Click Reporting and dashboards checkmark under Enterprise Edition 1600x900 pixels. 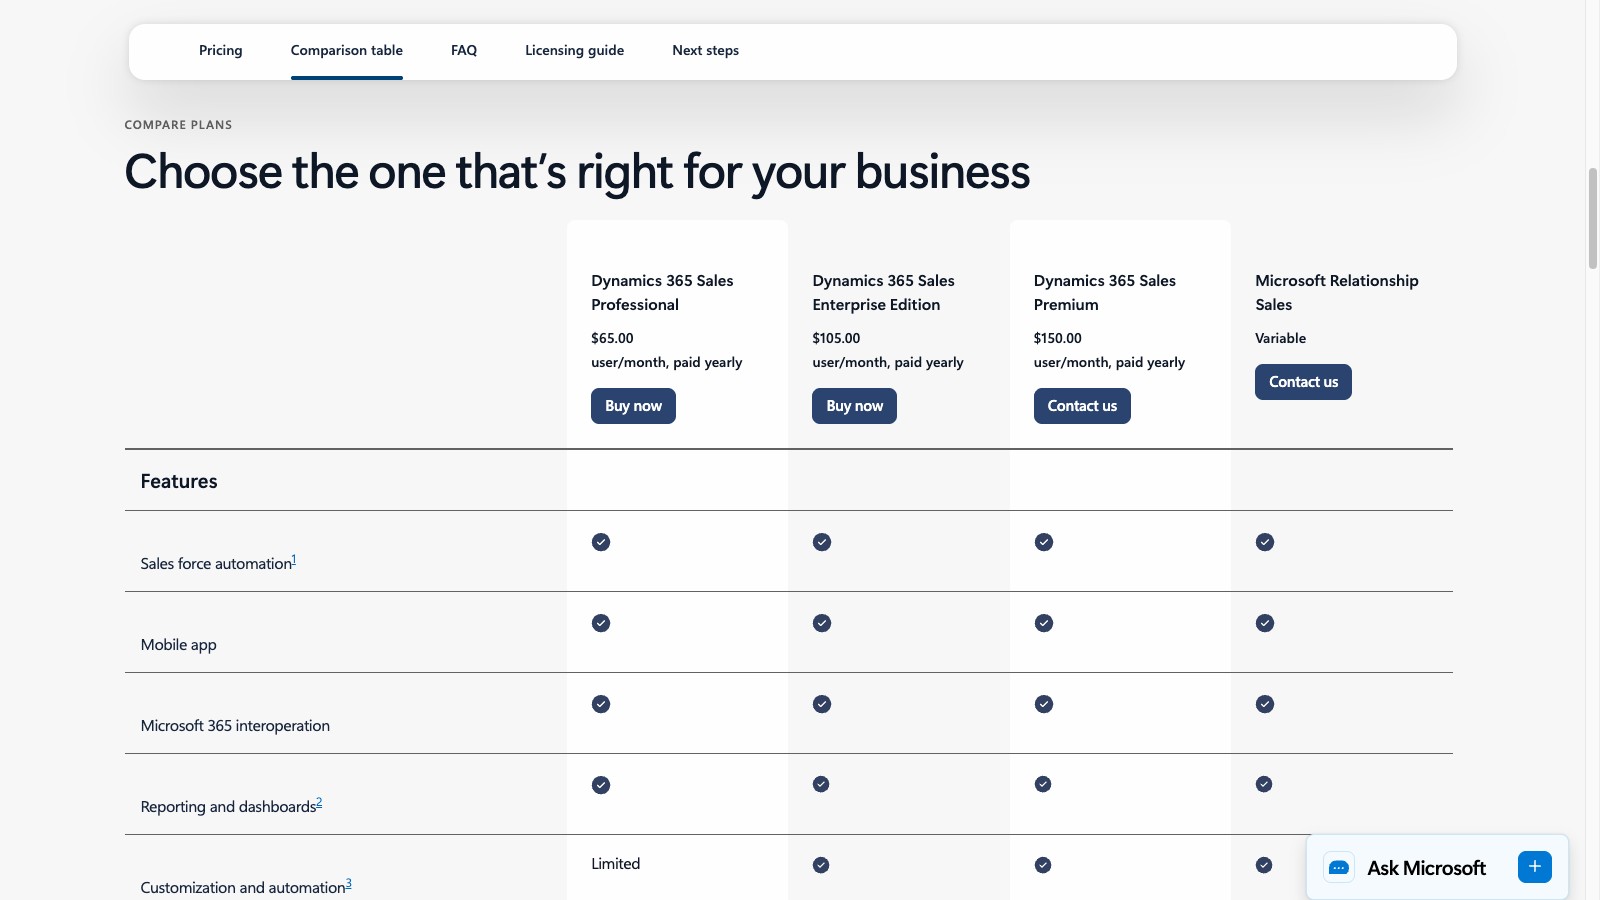821,784
